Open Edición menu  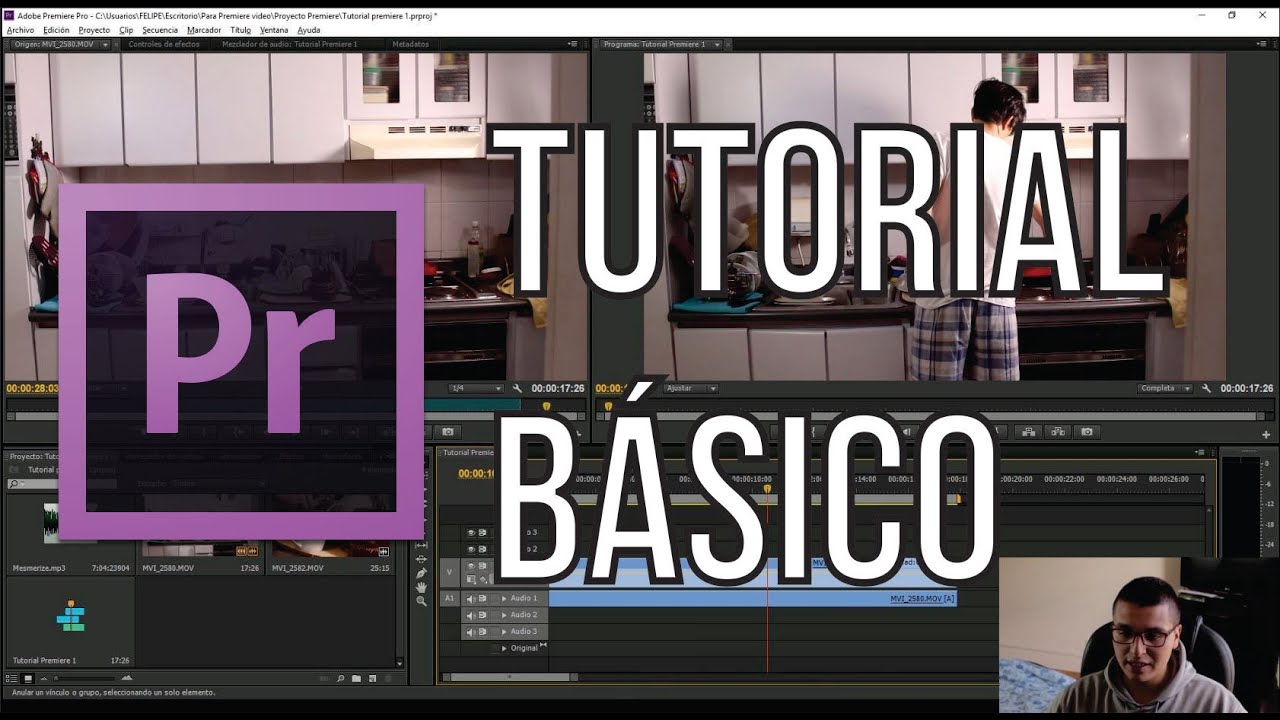(56, 30)
